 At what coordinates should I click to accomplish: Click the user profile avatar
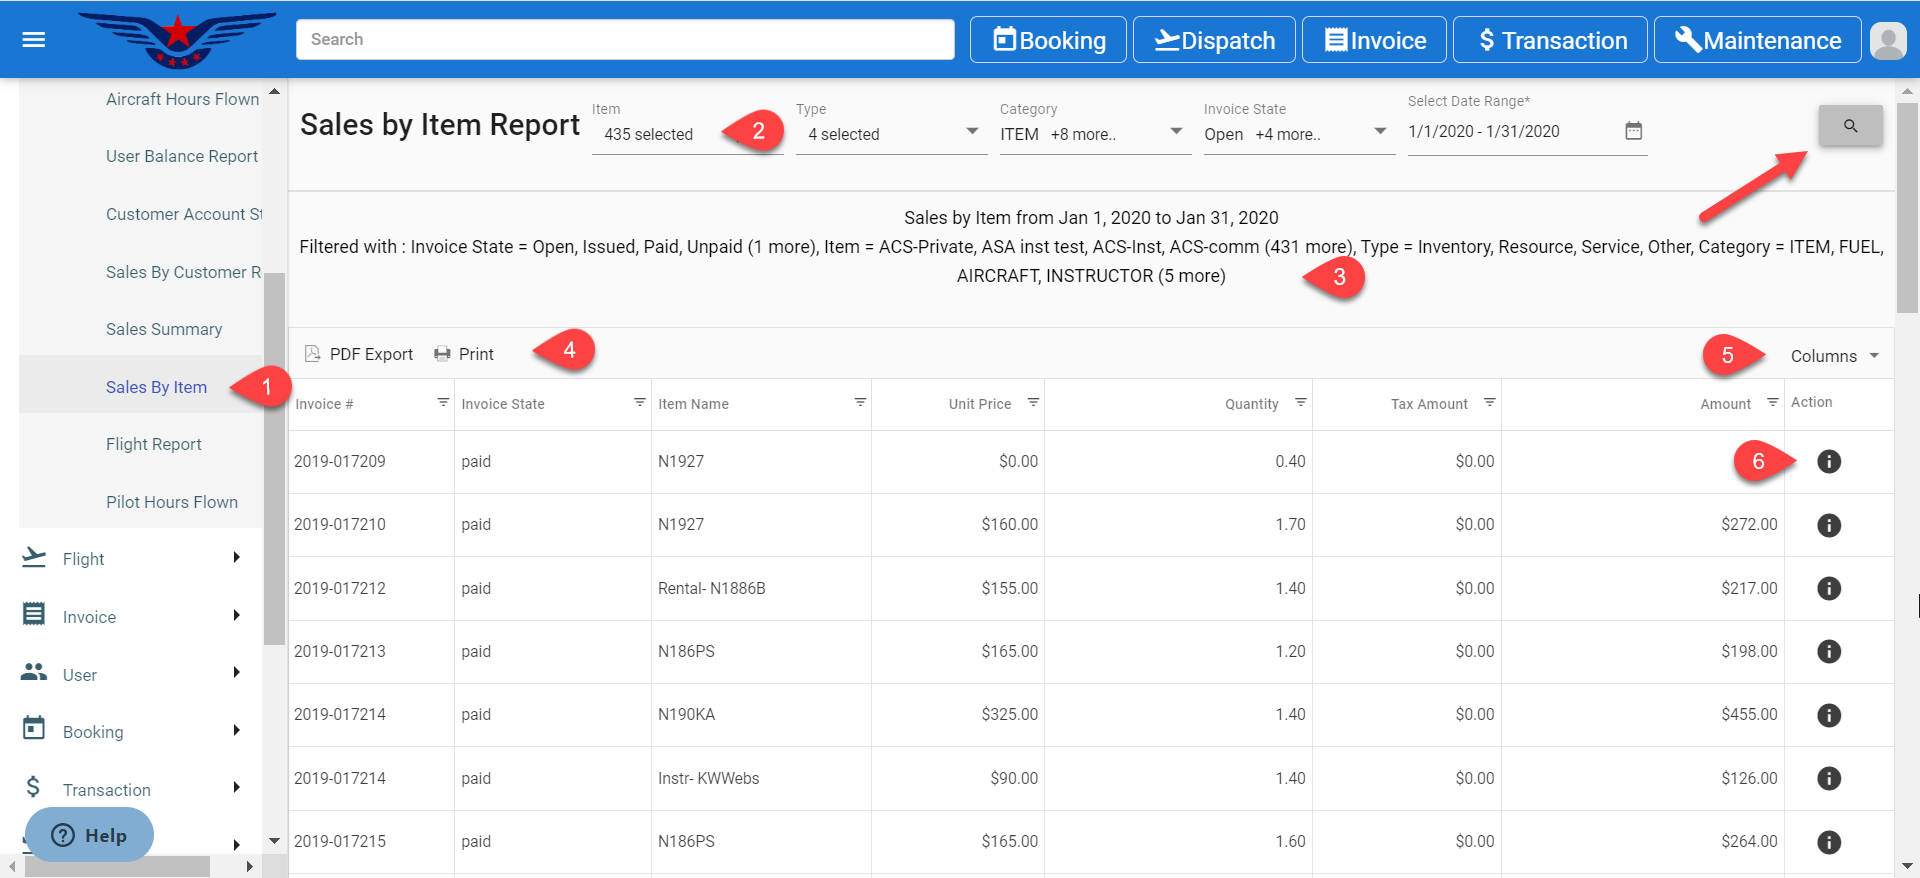[x=1887, y=41]
